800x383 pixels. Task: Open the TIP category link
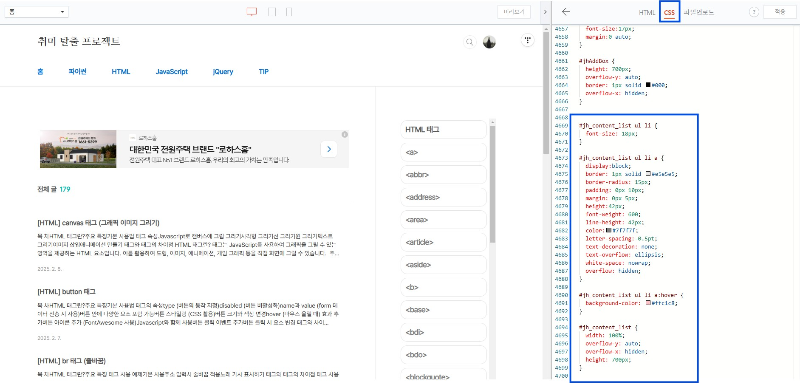(x=263, y=71)
